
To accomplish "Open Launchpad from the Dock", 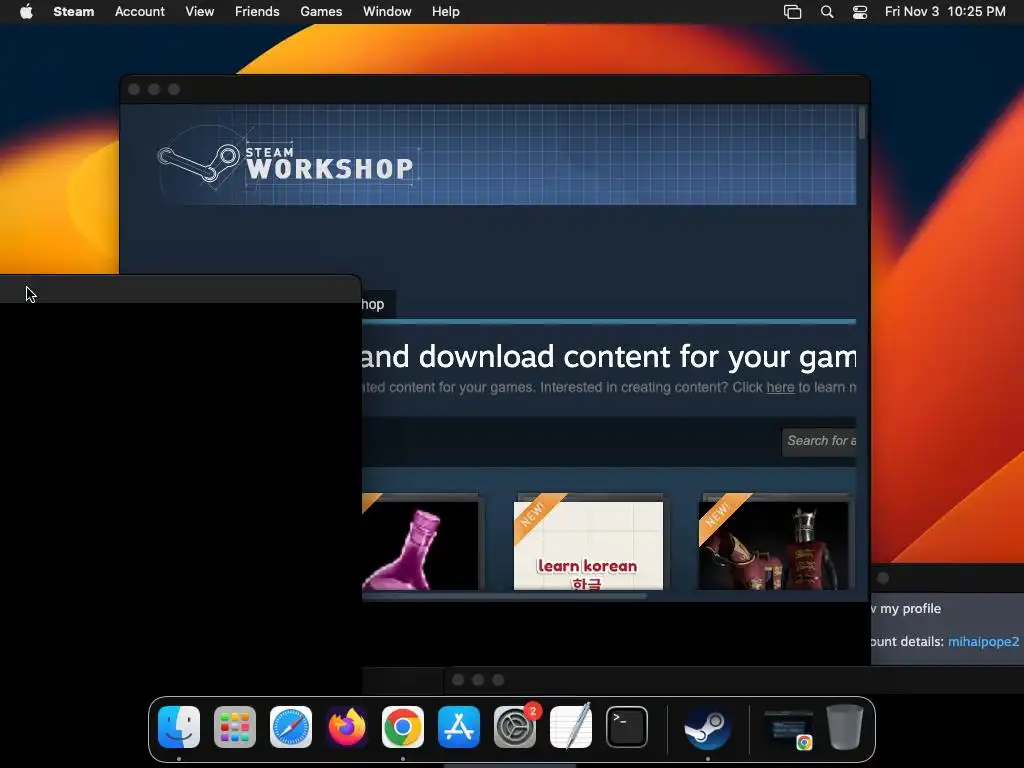I will (x=235, y=726).
